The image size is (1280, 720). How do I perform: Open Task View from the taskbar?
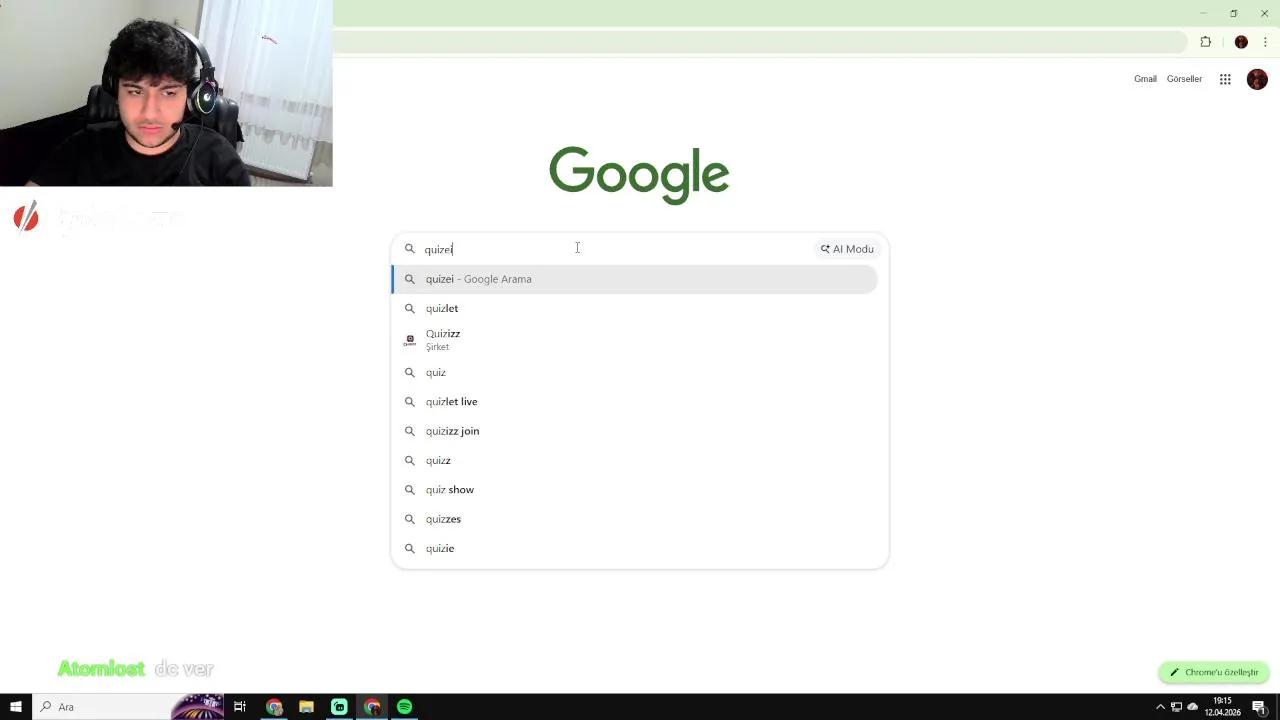(x=240, y=707)
